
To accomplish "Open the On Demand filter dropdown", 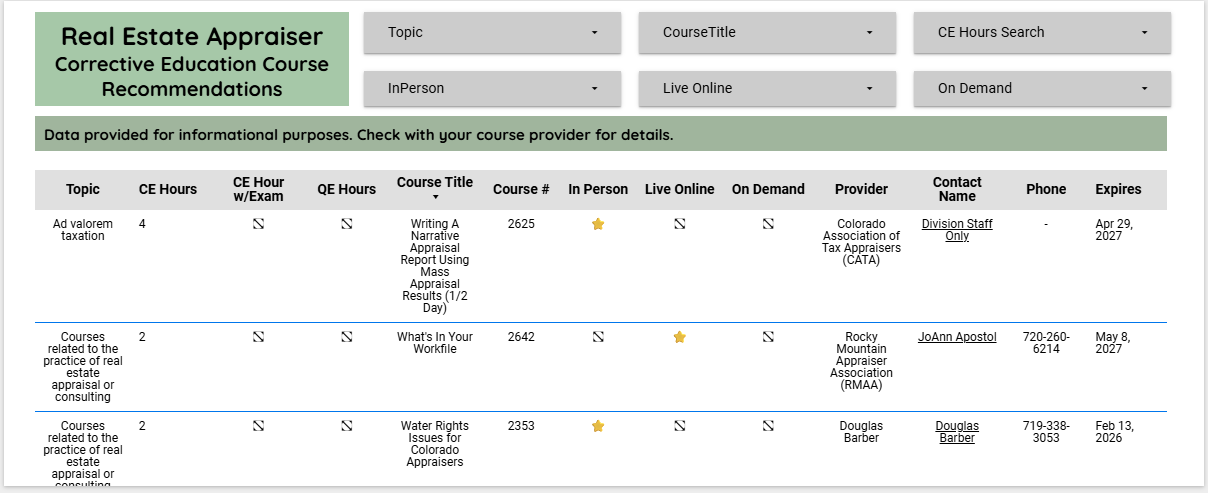I will coord(1042,89).
